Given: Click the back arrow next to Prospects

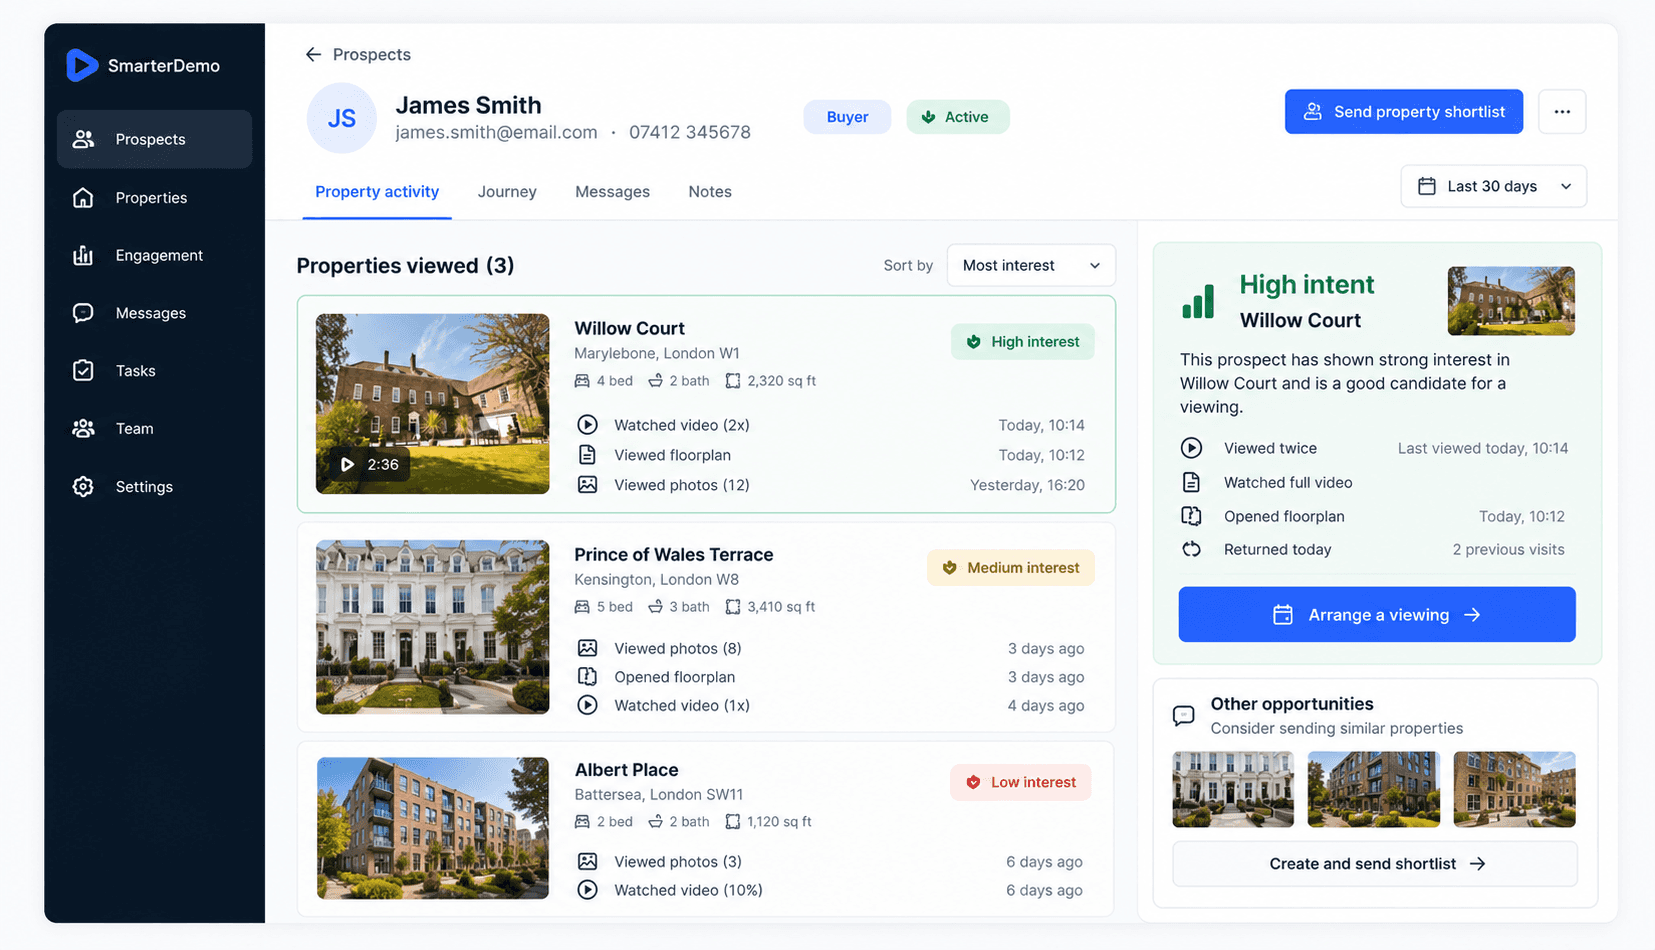Looking at the screenshot, I should tap(313, 54).
